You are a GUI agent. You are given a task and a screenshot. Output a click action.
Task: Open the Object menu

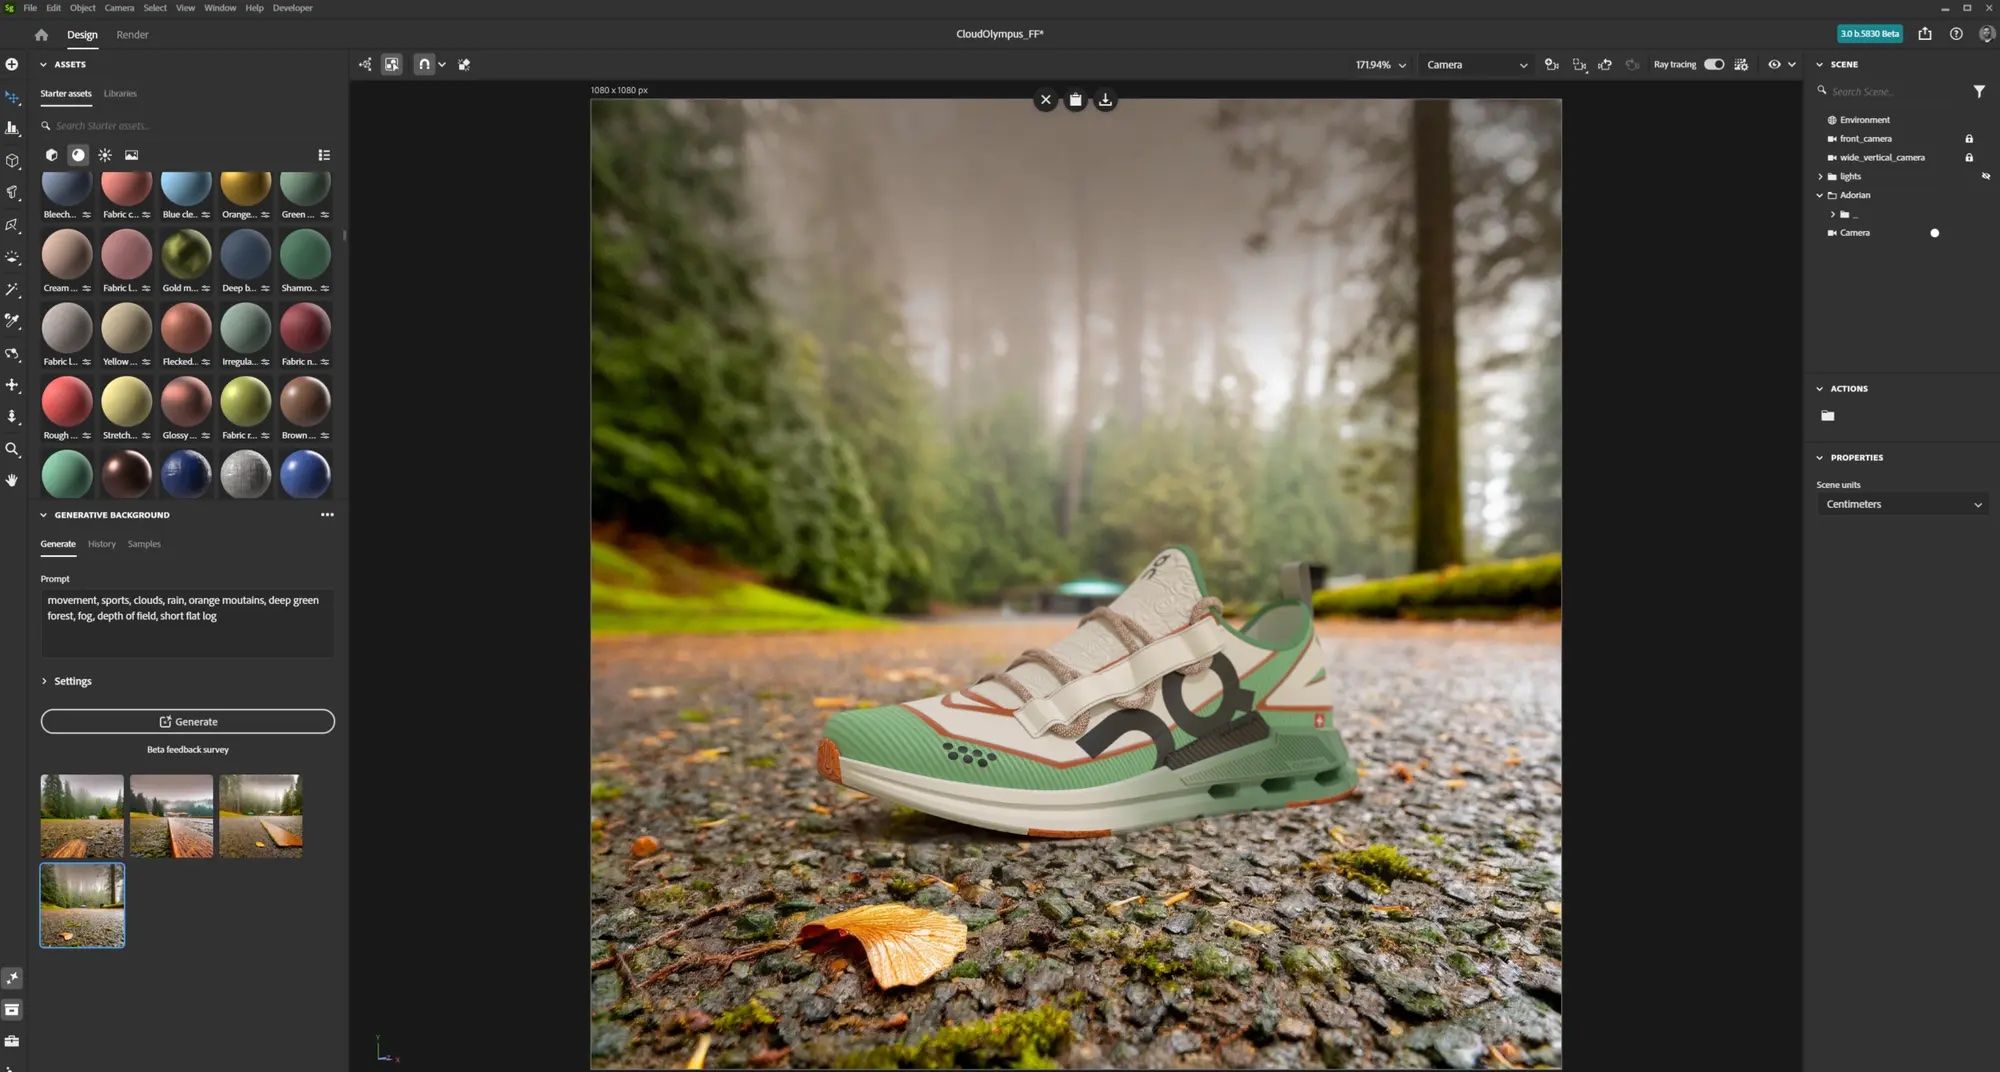[x=82, y=8]
